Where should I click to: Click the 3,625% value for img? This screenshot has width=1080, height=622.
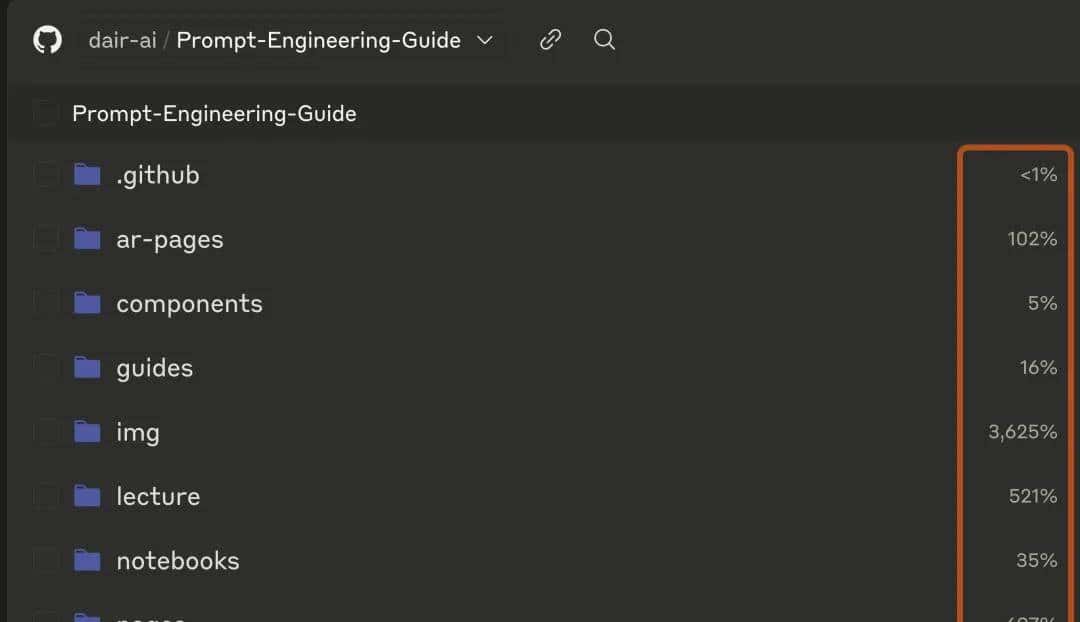tap(1022, 432)
